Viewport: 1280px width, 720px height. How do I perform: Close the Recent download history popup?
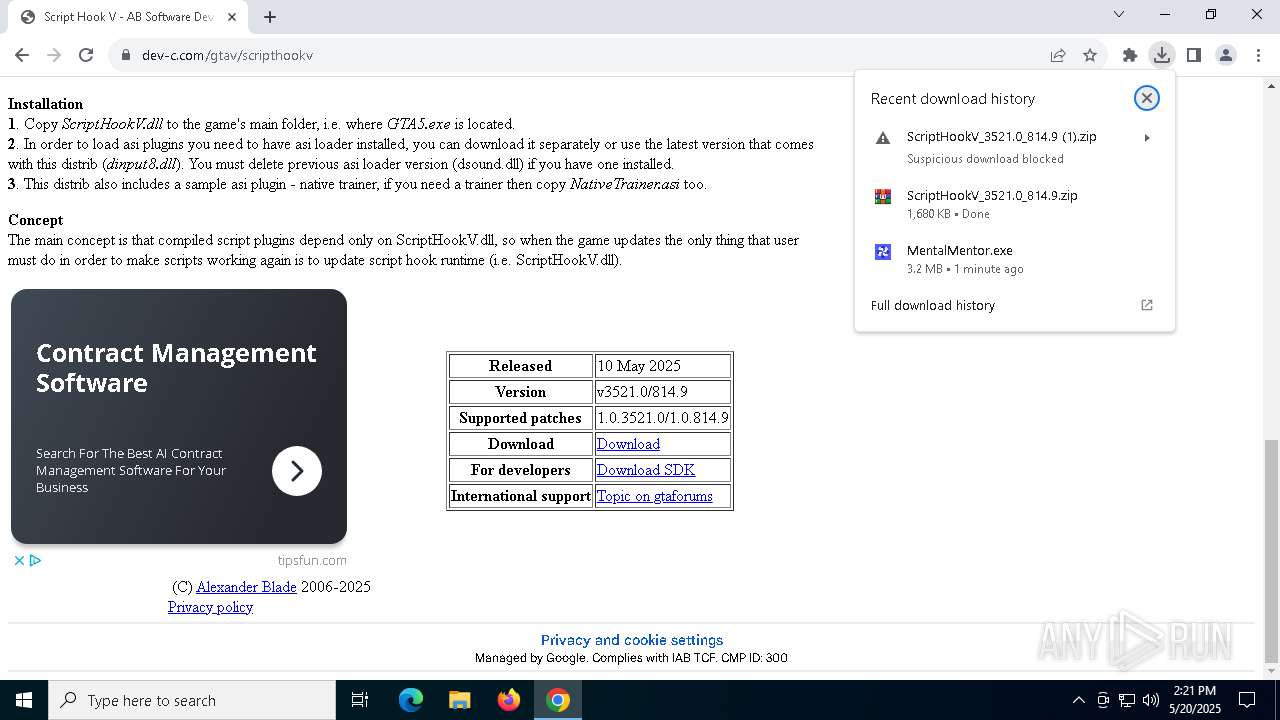click(x=1147, y=98)
